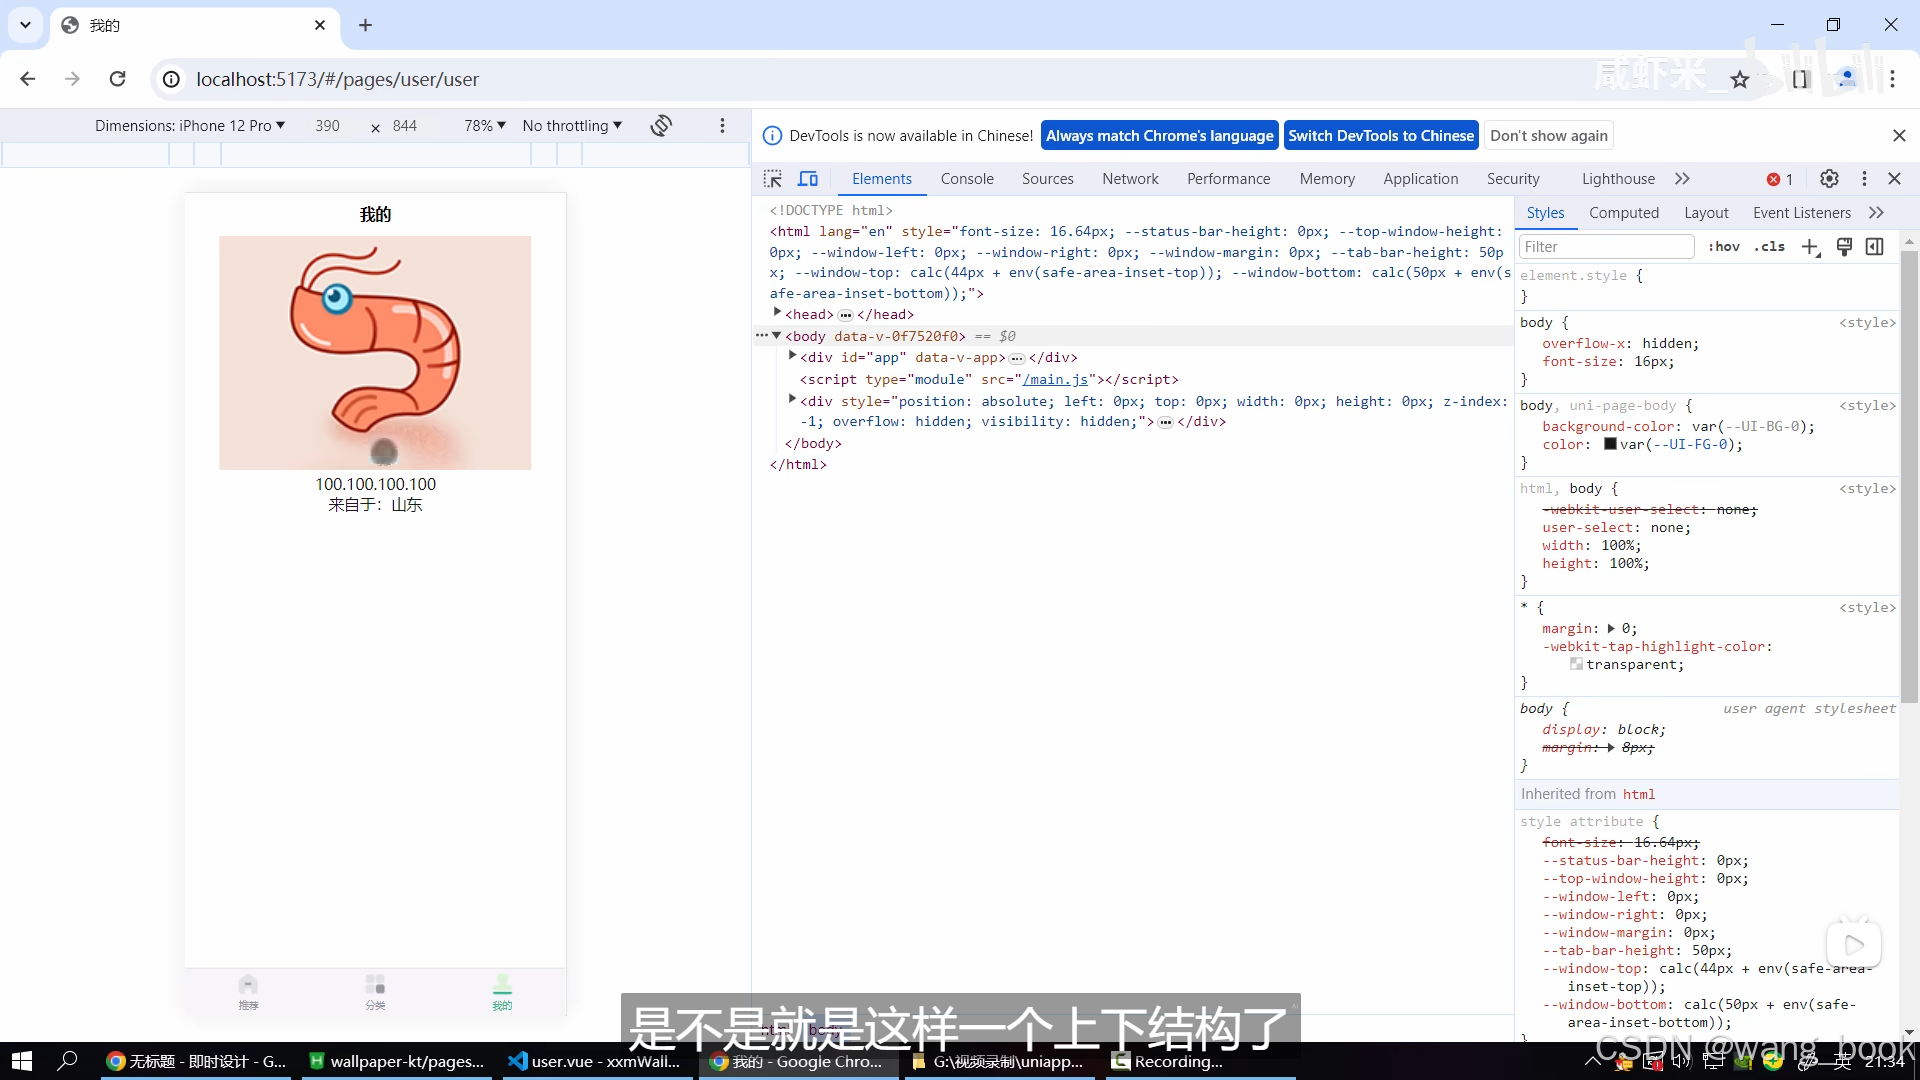Click Always match Chrome's language button

(1159, 136)
